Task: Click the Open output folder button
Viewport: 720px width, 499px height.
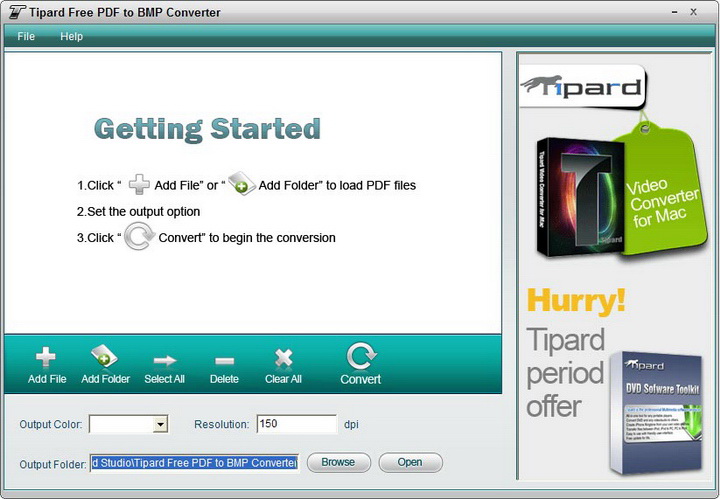Action: pyautogui.click(x=410, y=462)
